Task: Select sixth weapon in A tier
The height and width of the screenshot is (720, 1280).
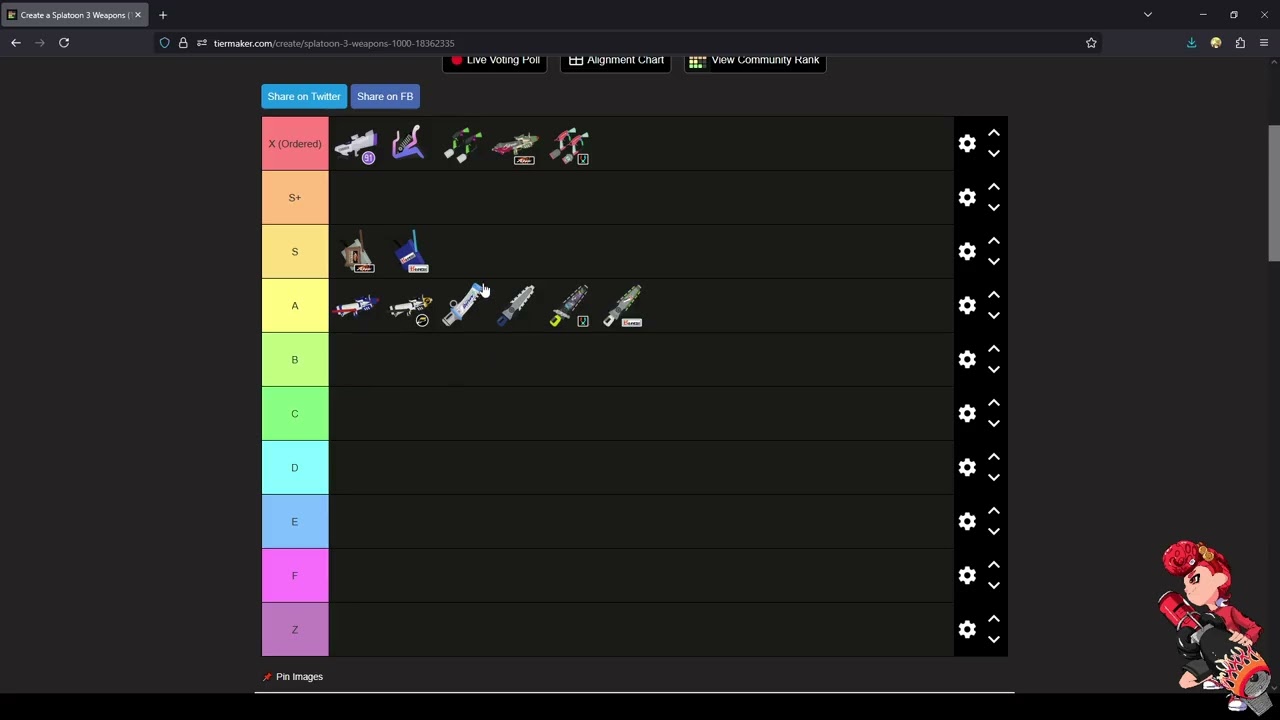Action: click(623, 306)
